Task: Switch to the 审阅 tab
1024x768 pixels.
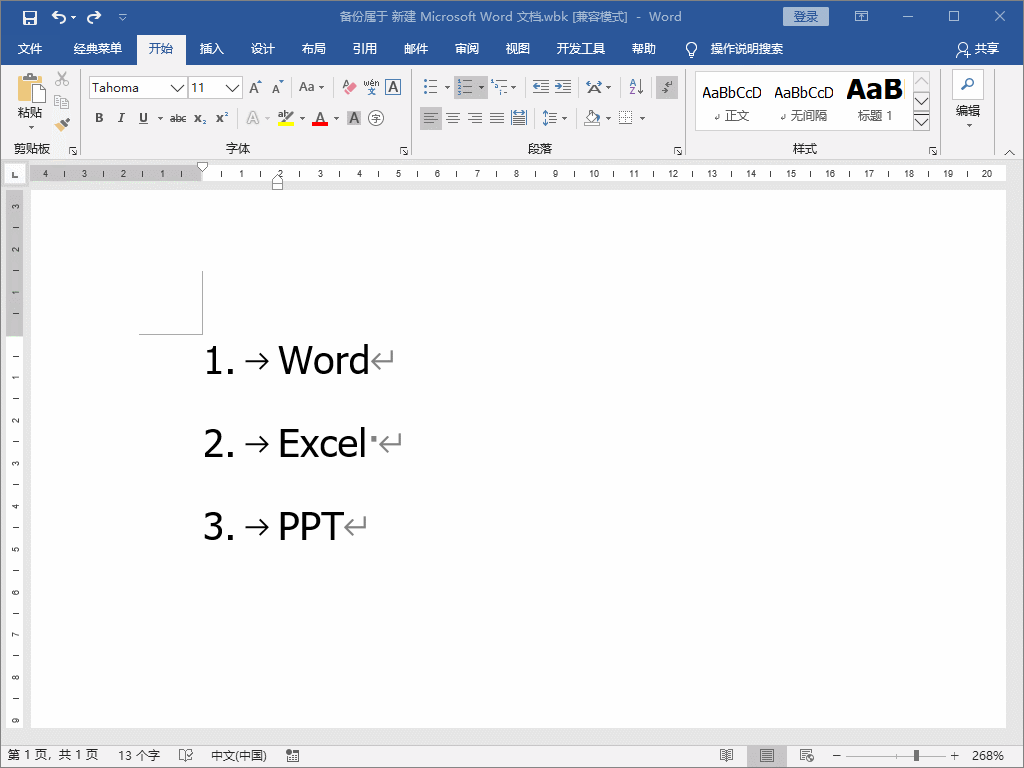Action: [467, 49]
